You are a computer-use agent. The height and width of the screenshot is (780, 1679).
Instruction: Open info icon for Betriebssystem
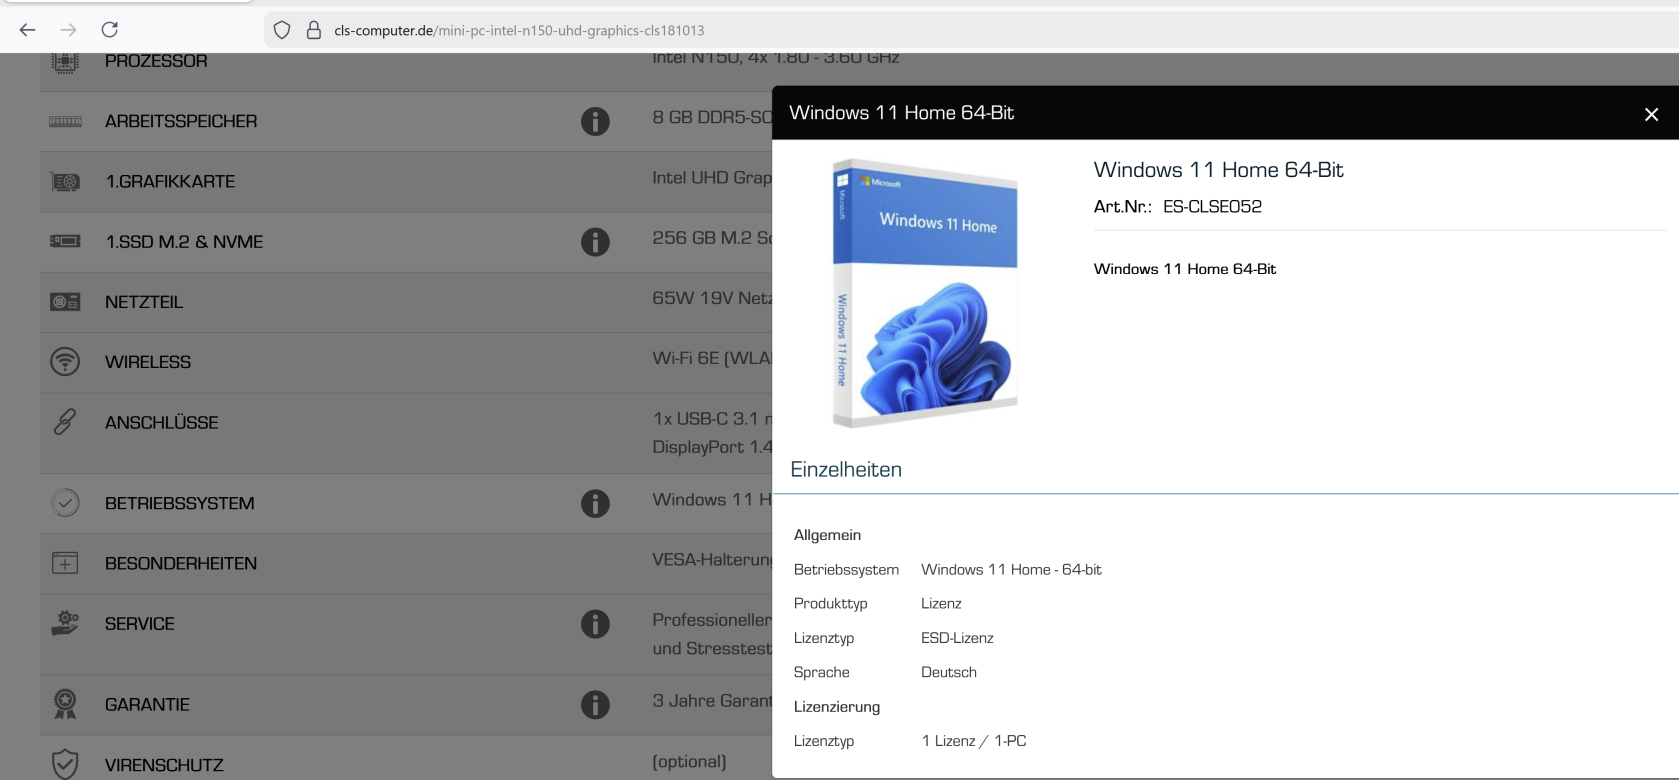coord(595,503)
